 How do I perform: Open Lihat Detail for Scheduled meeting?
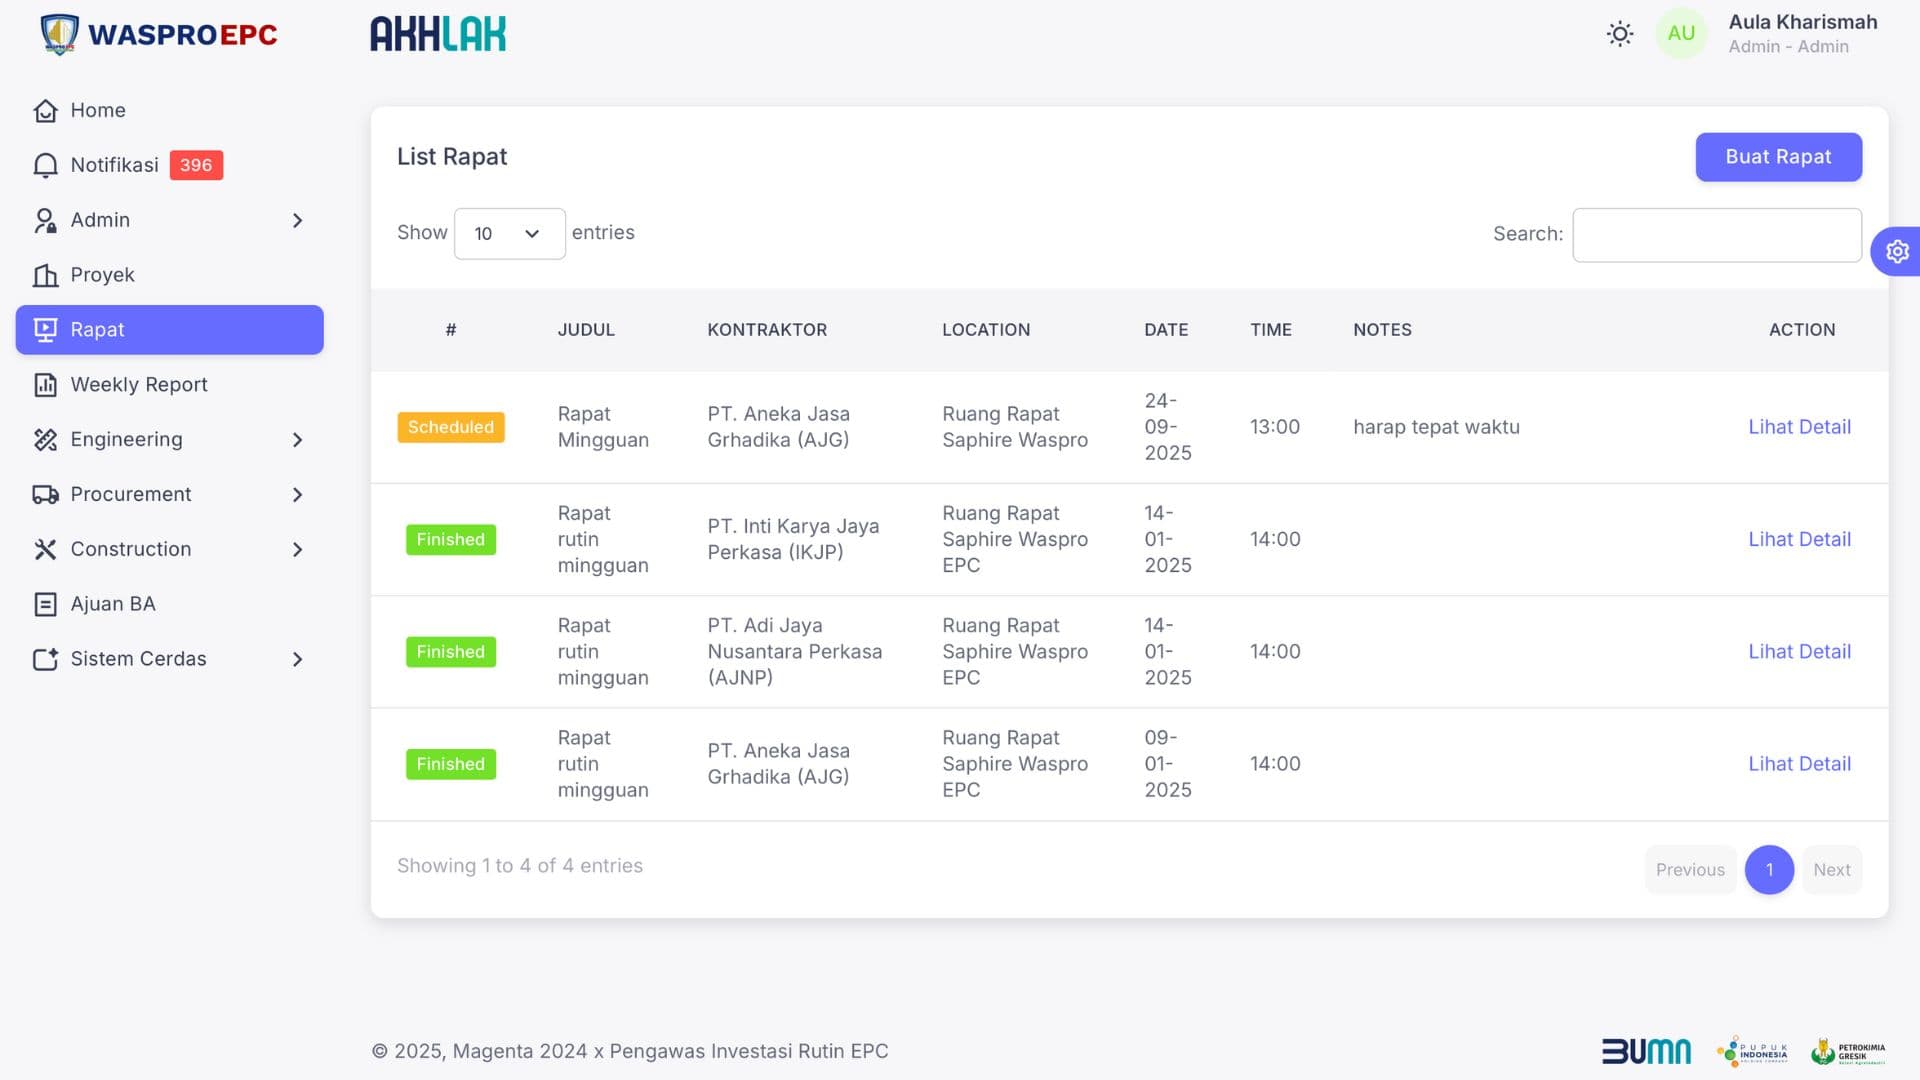[x=1799, y=427]
